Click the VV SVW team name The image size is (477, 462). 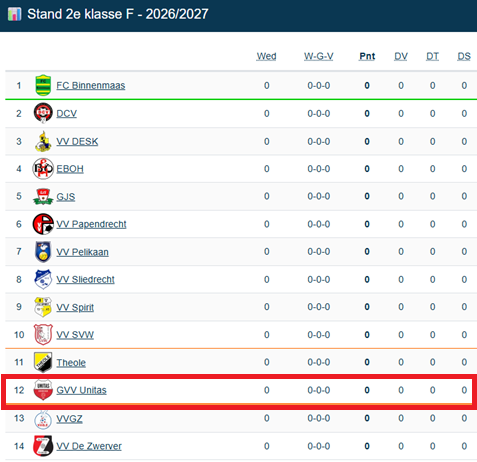pos(75,335)
